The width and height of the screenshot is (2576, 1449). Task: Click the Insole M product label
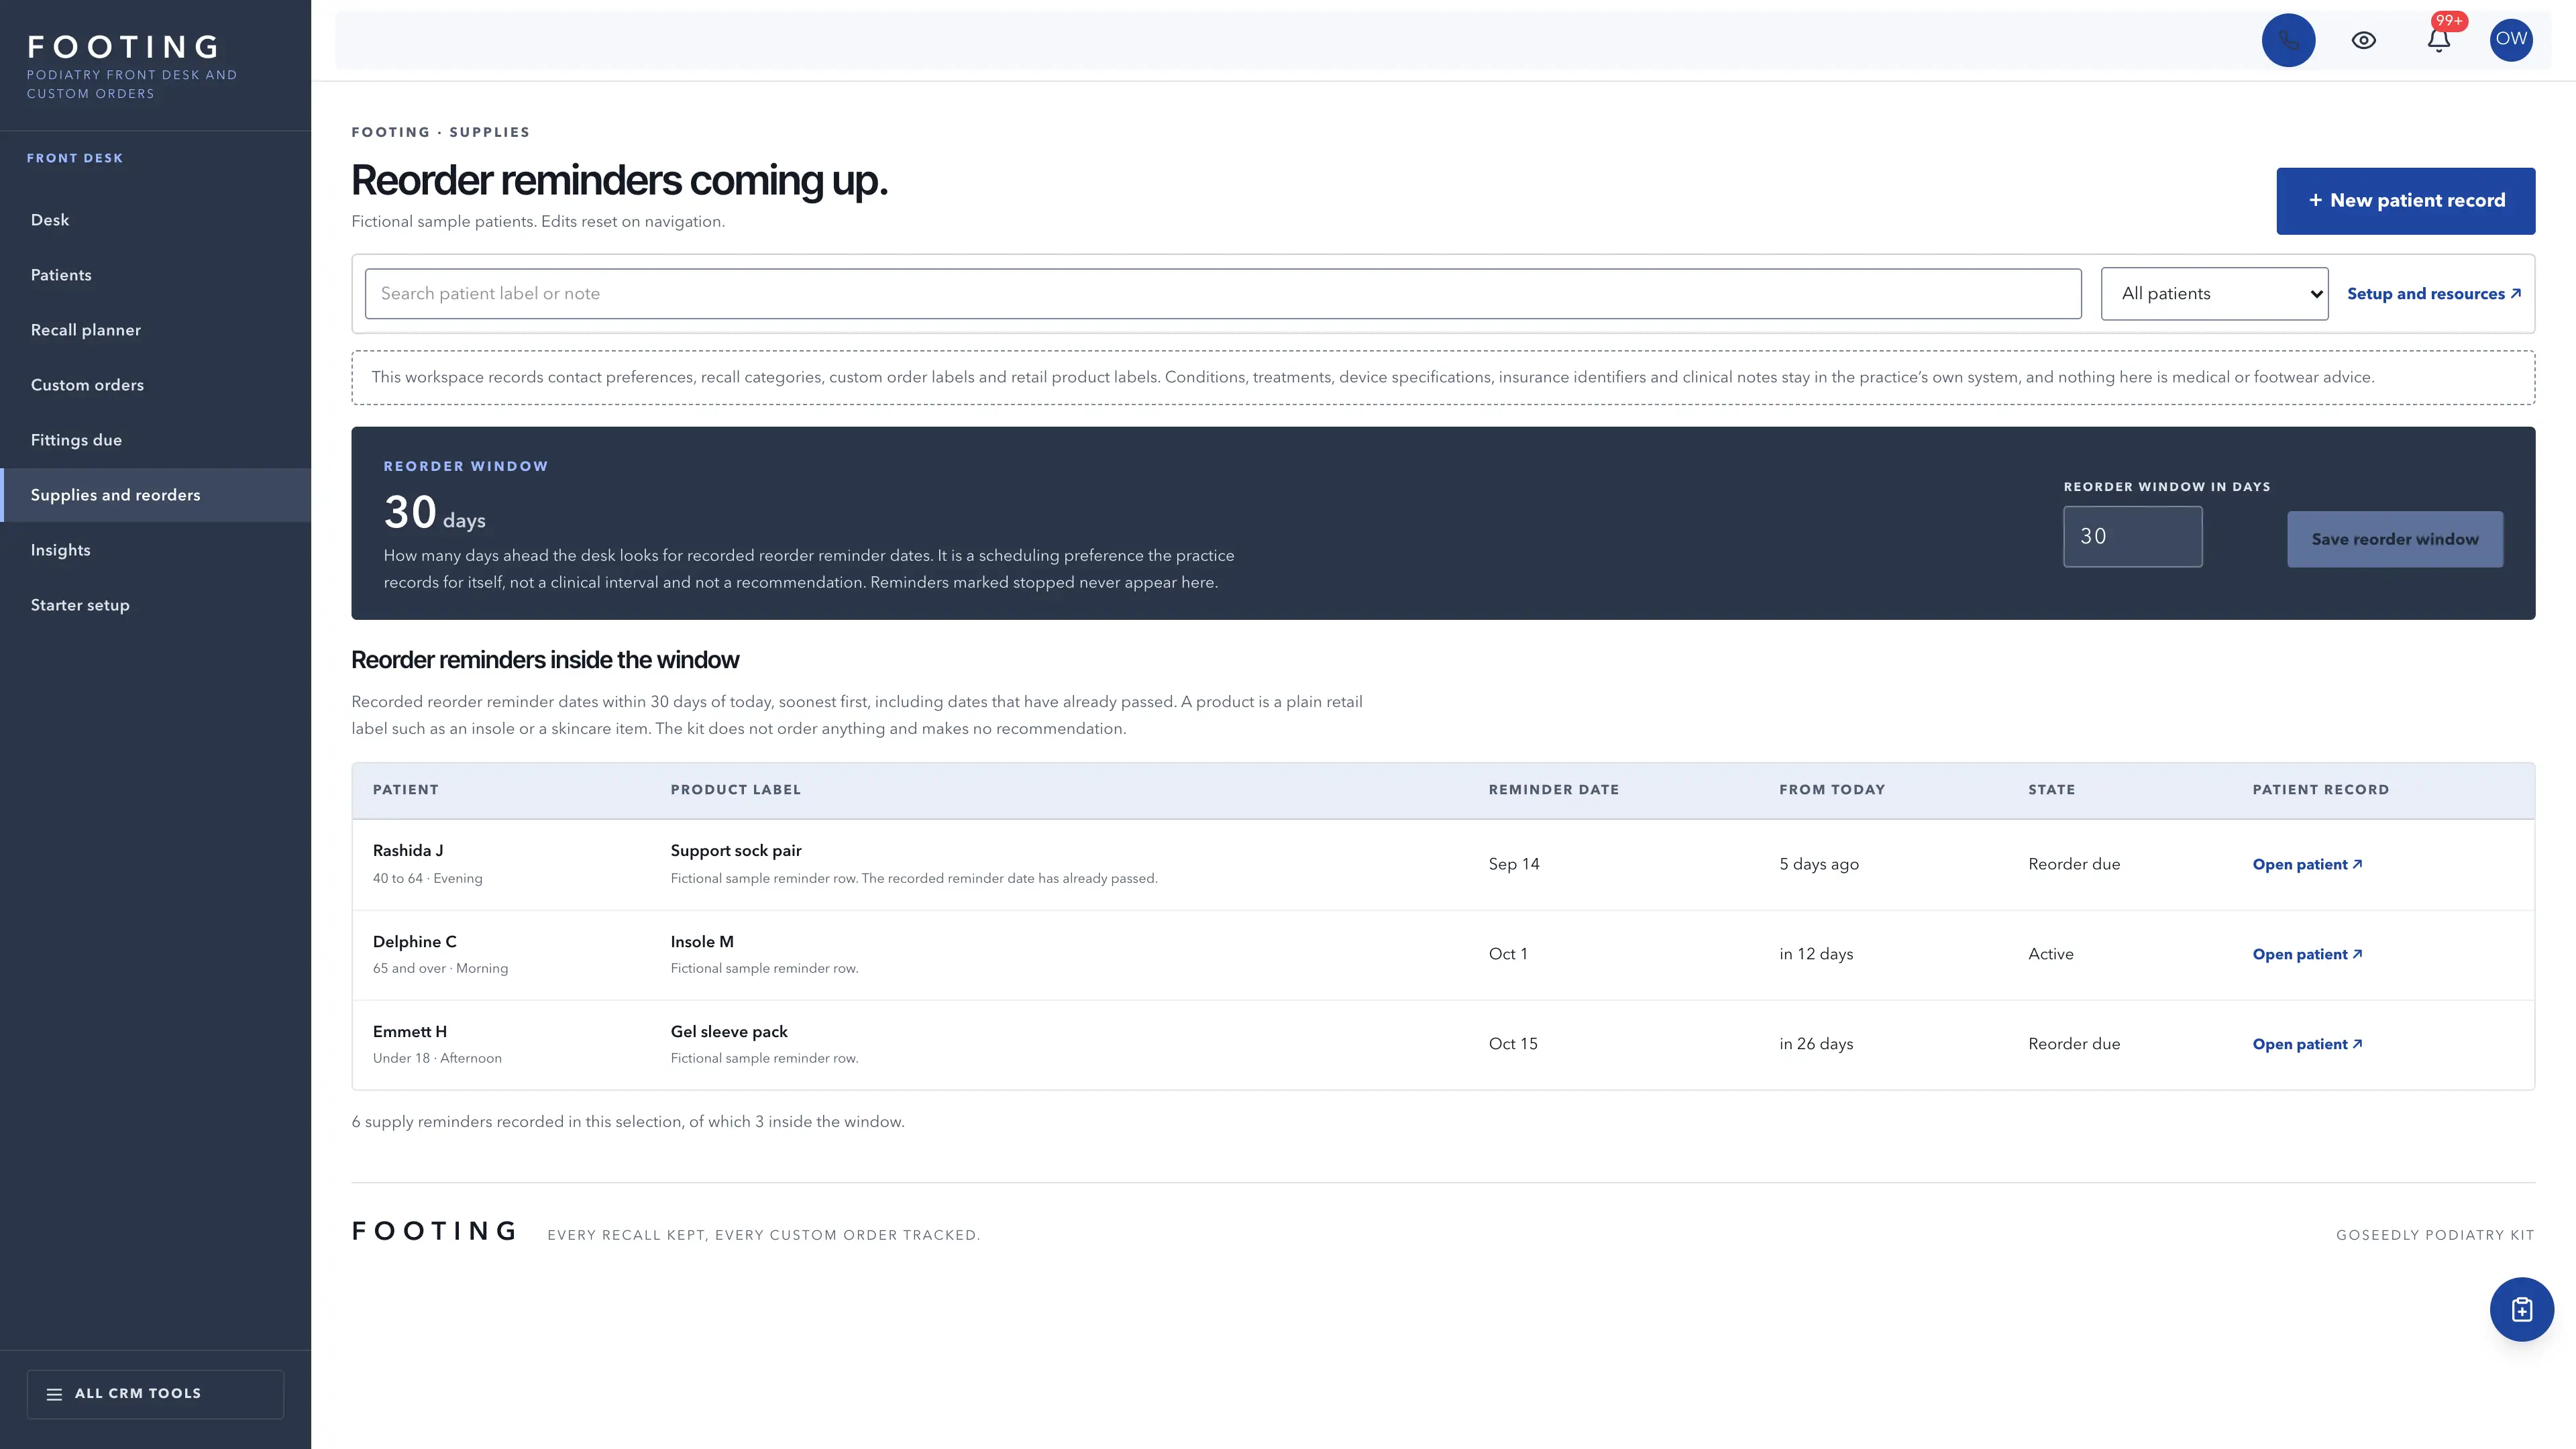(x=702, y=942)
